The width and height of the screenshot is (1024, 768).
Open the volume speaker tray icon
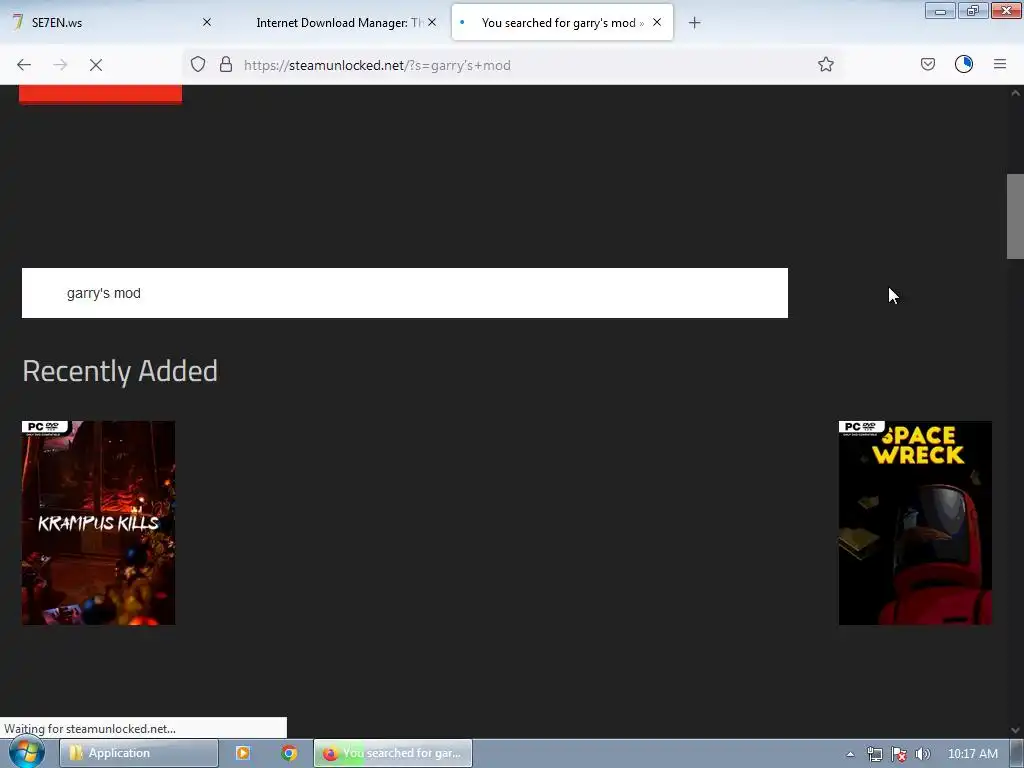(x=923, y=754)
